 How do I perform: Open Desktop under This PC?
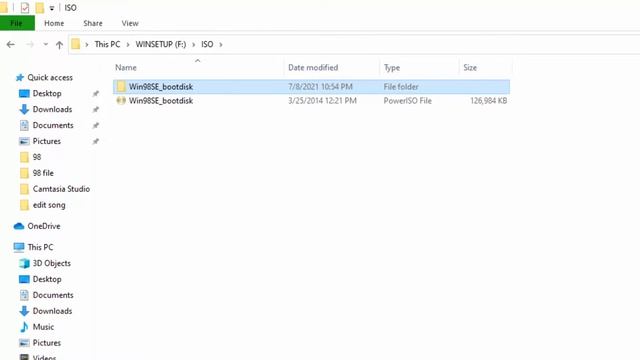click(x=47, y=279)
